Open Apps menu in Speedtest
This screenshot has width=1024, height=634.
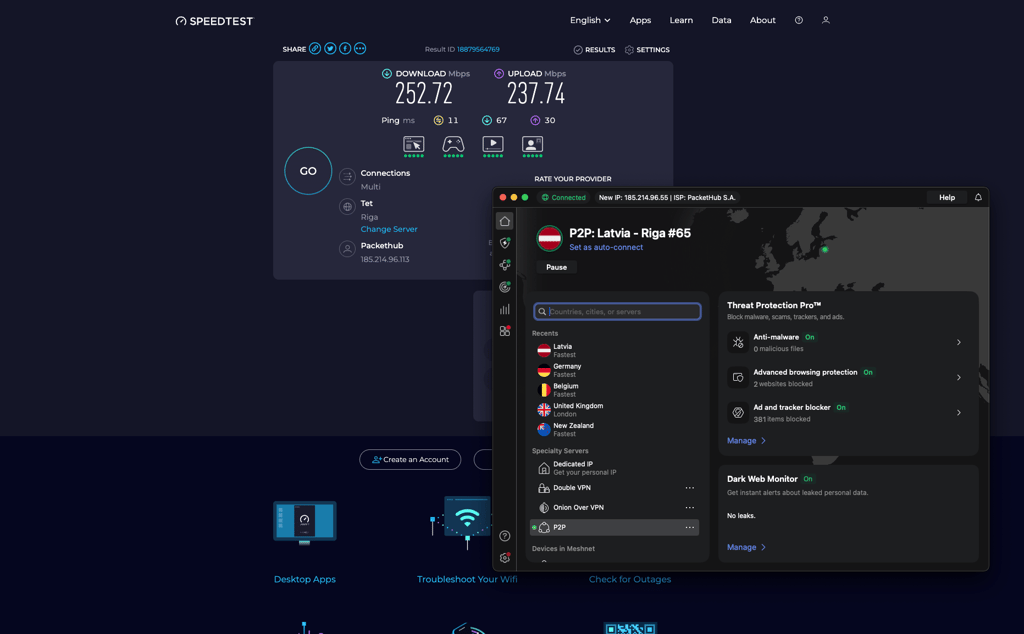click(x=640, y=20)
